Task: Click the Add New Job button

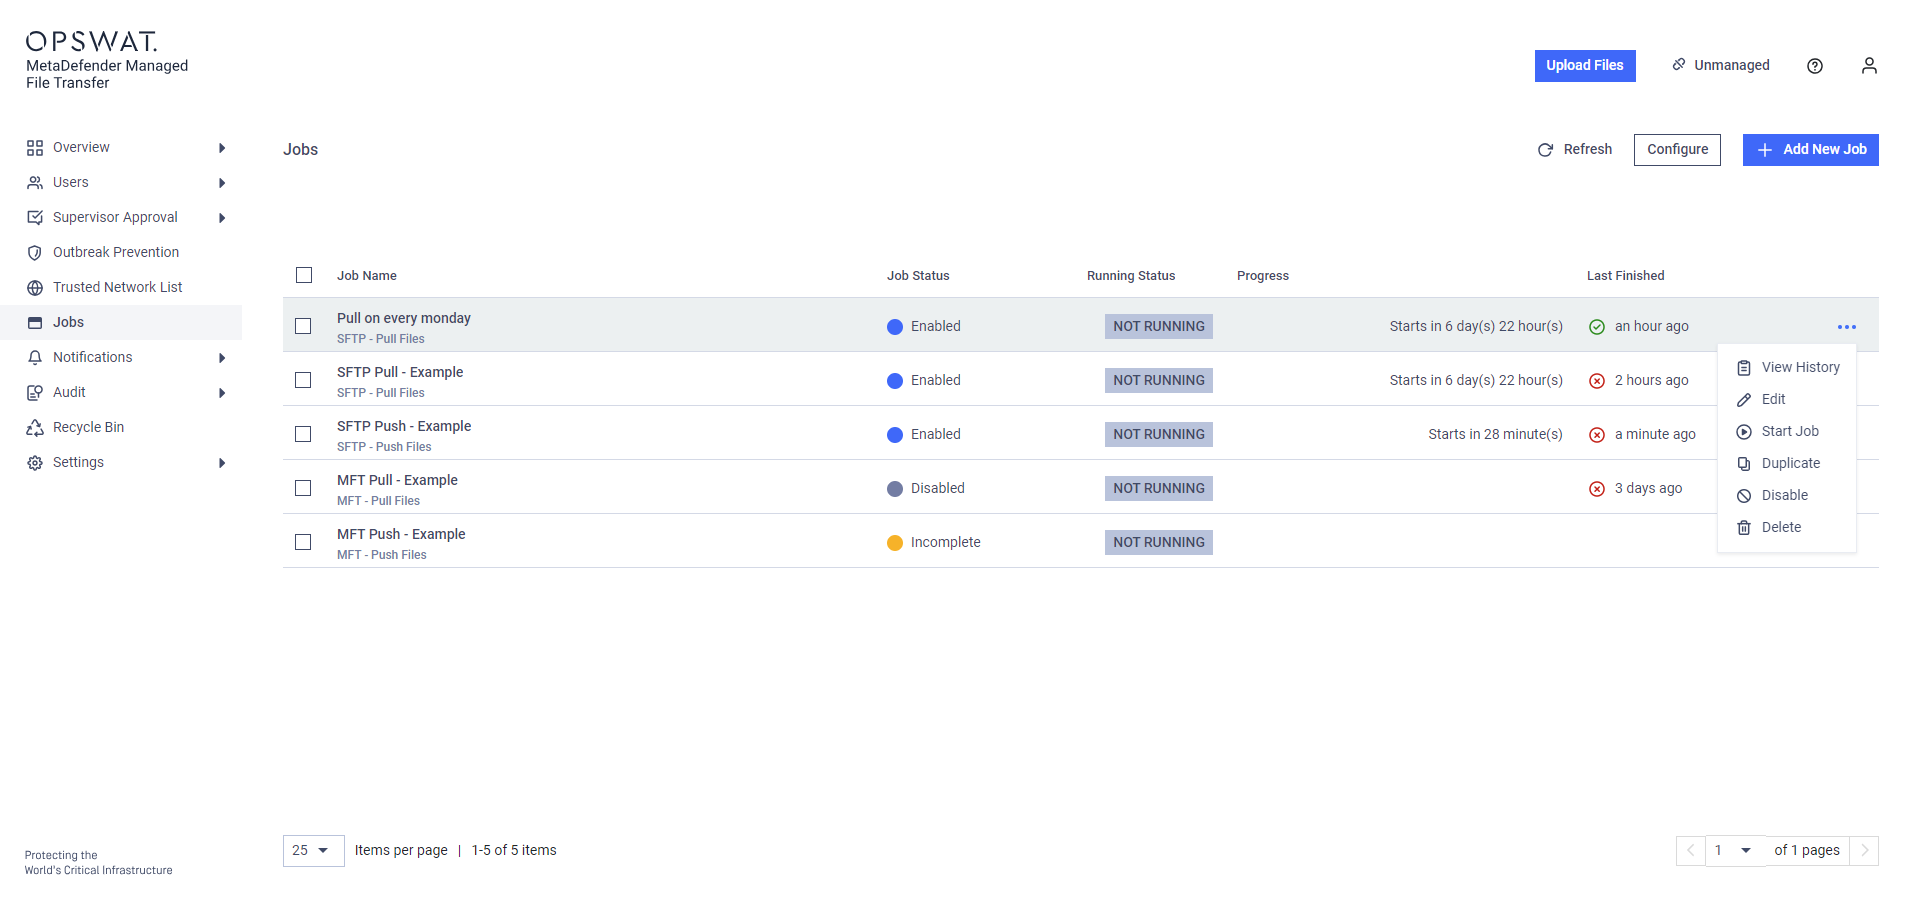Action: click(1810, 150)
